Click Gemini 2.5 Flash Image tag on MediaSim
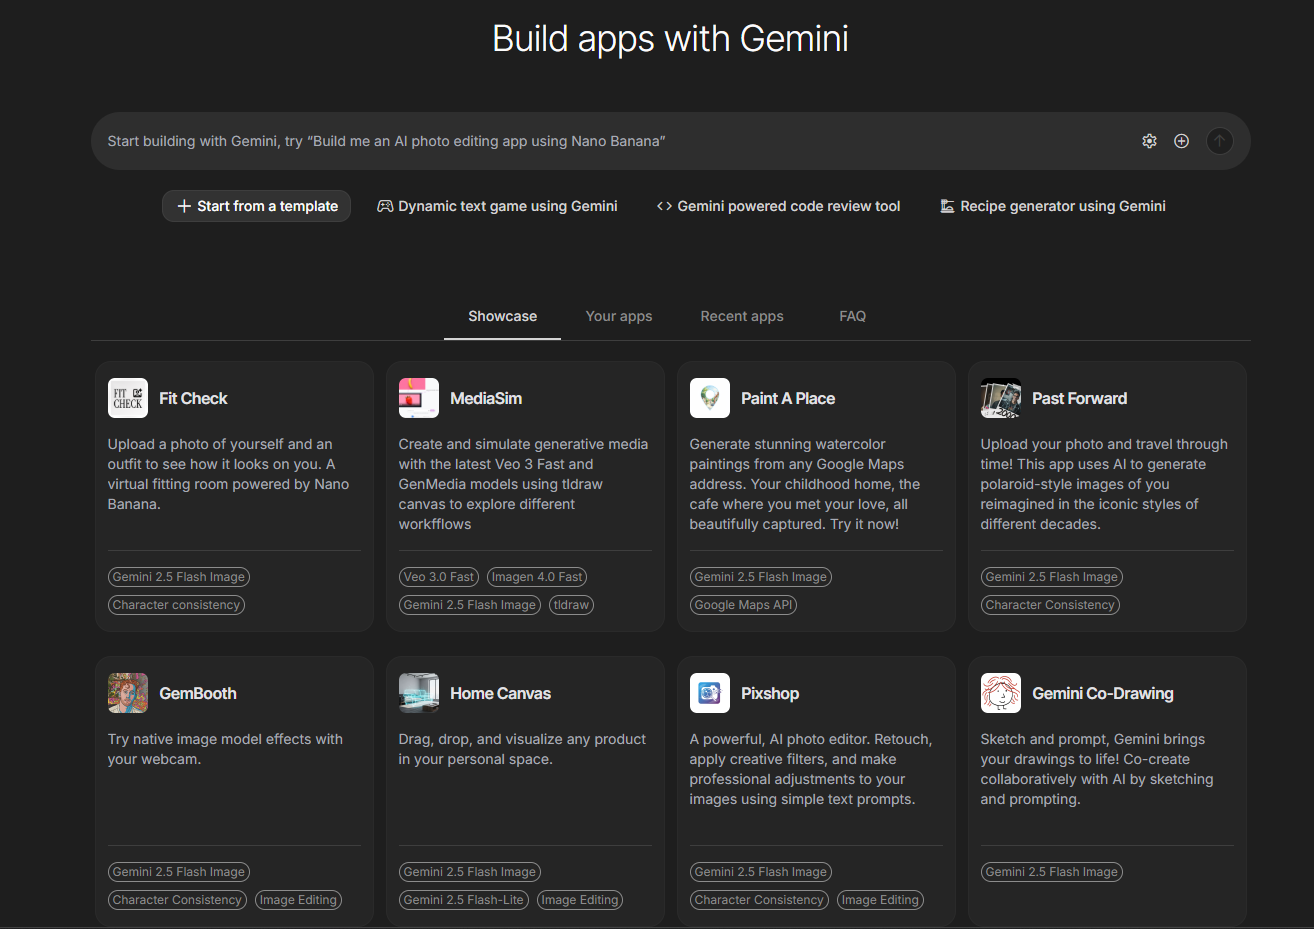 click(x=470, y=605)
